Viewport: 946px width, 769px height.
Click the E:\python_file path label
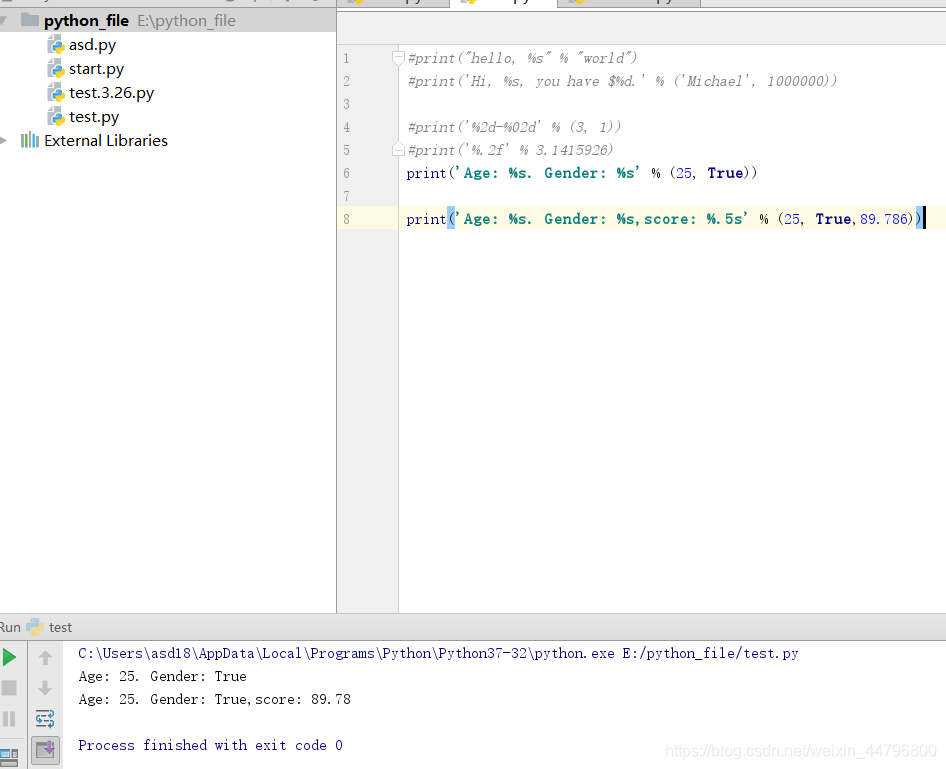point(186,21)
